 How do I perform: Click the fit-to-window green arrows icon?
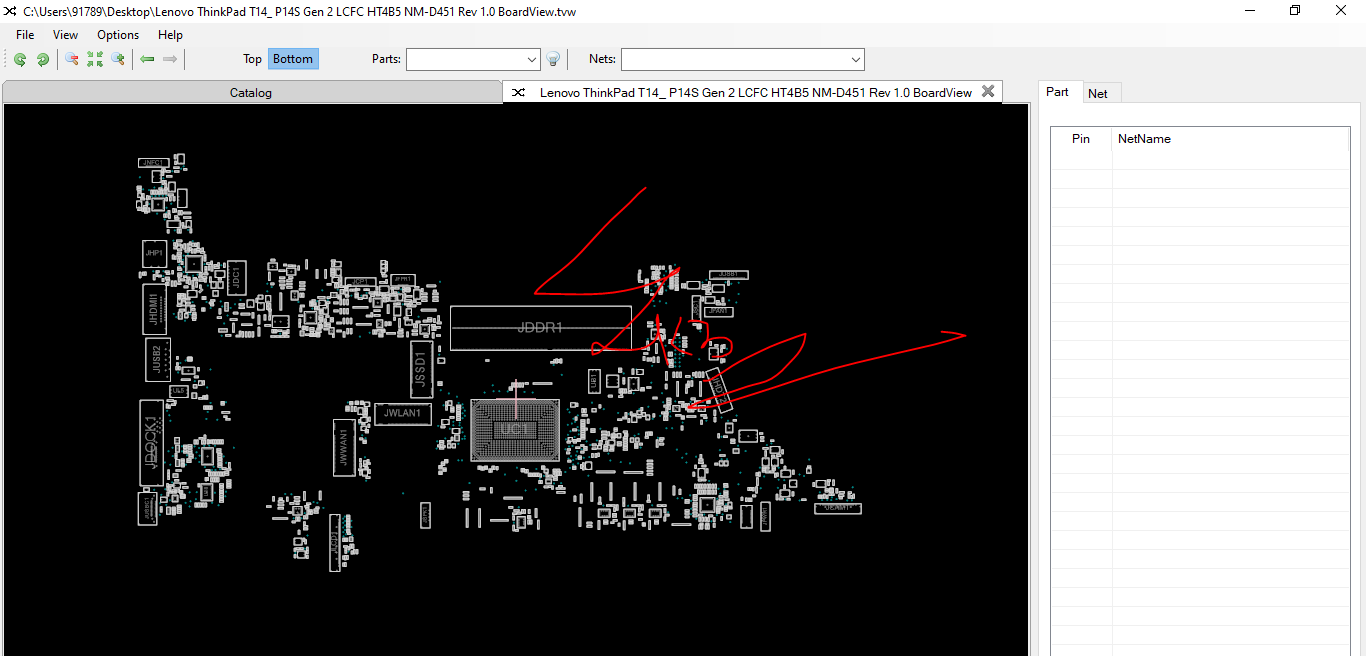pyautogui.click(x=95, y=59)
